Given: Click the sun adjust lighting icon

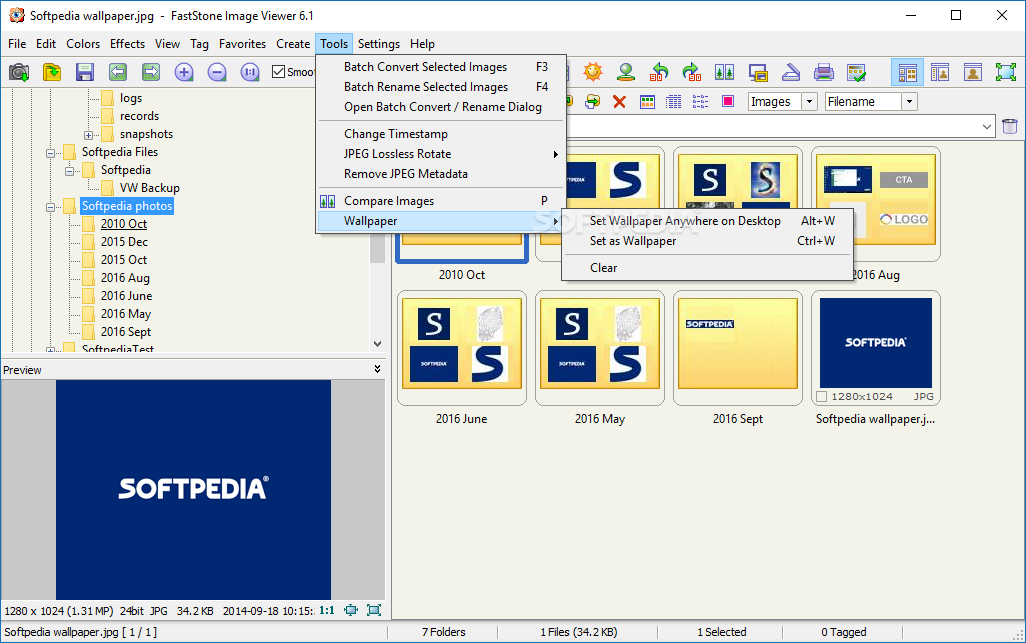Looking at the screenshot, I should [x=593, y=72].
